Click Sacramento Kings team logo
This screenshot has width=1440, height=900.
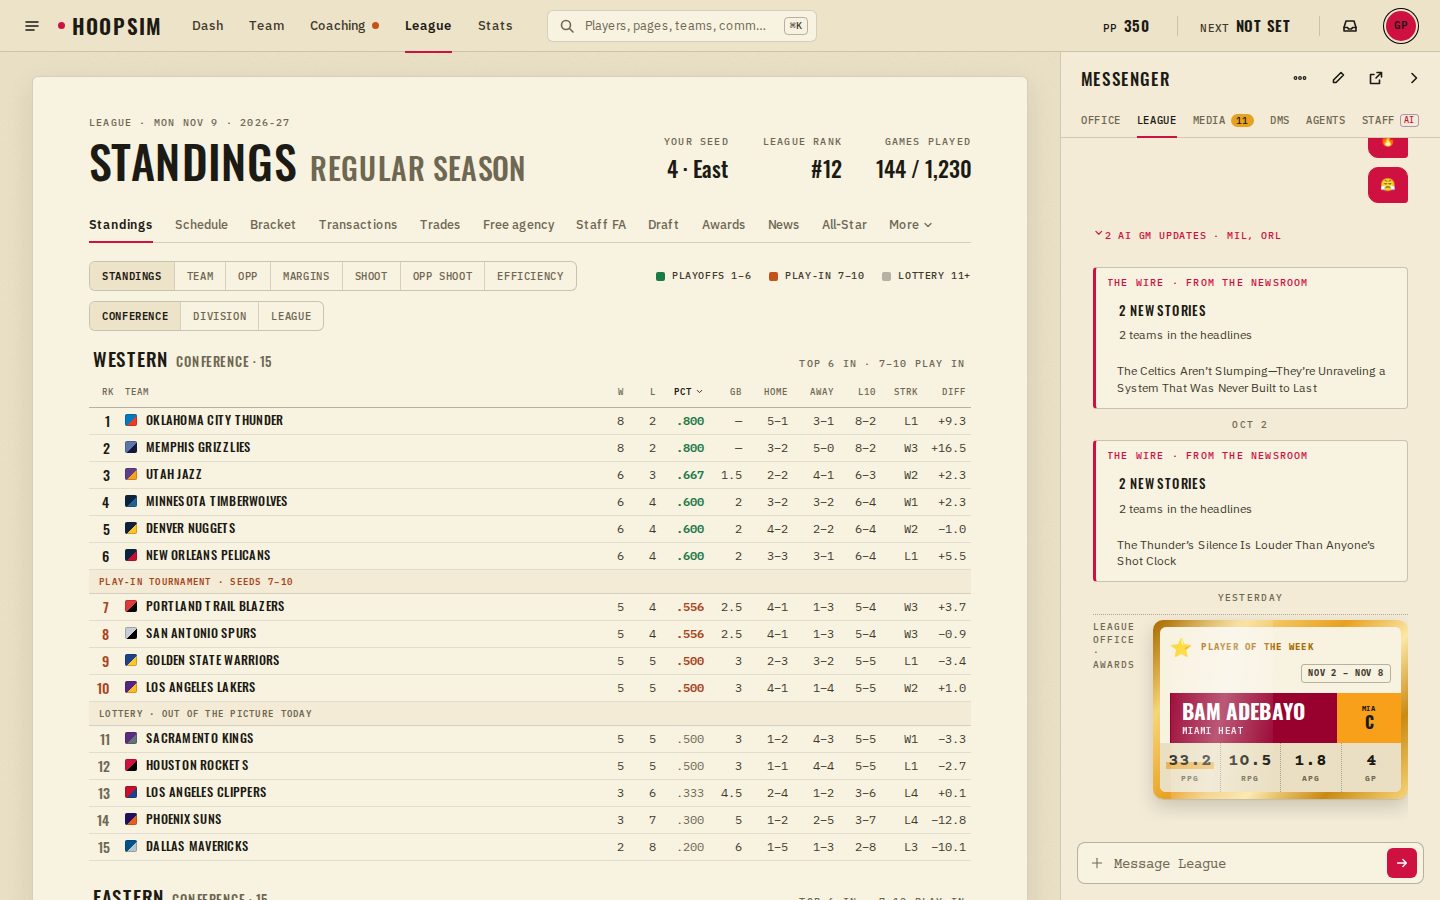[x=131, y=739]
